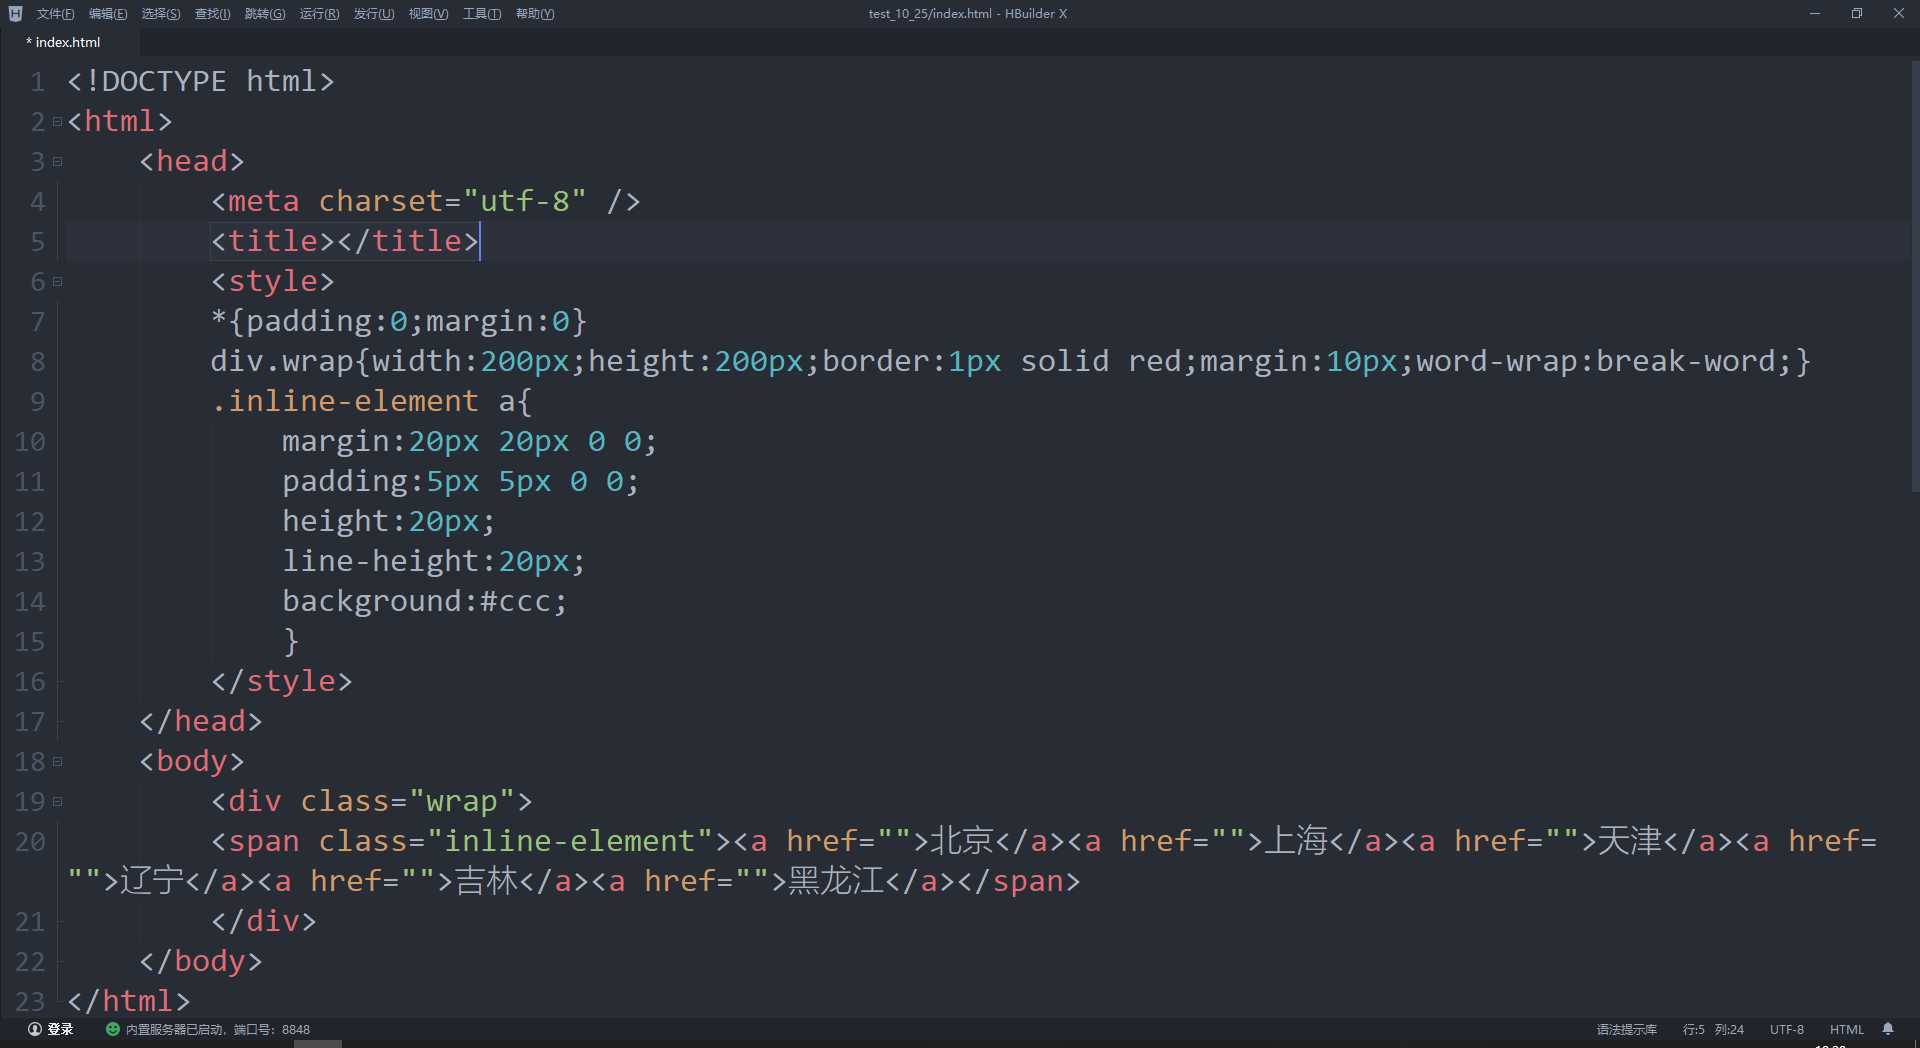Viewport: 1920px width, 1048px height.
Task: Click line number 20 in the gutter
Action: 30,841
